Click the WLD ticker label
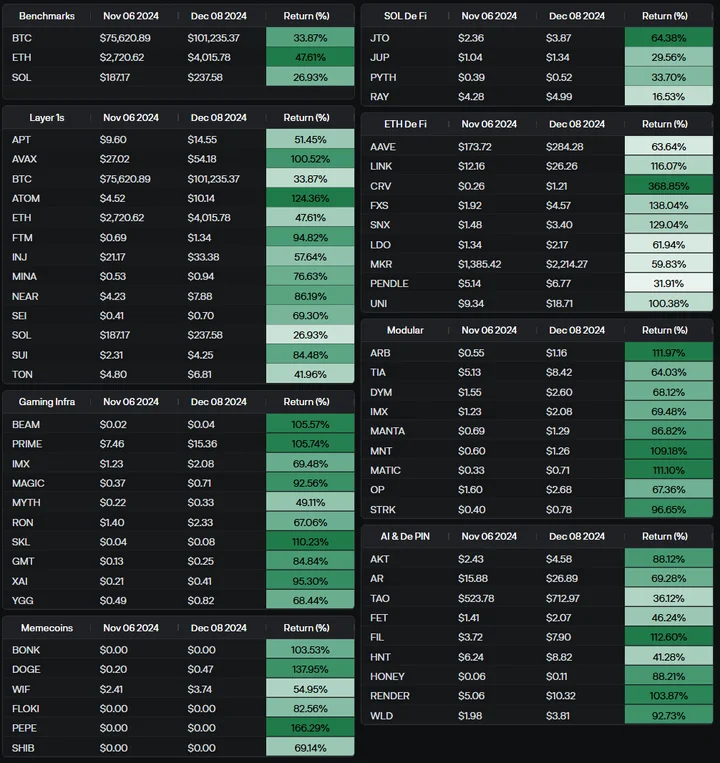The width and height of the screenshot is (720, 763). point(381,716)
